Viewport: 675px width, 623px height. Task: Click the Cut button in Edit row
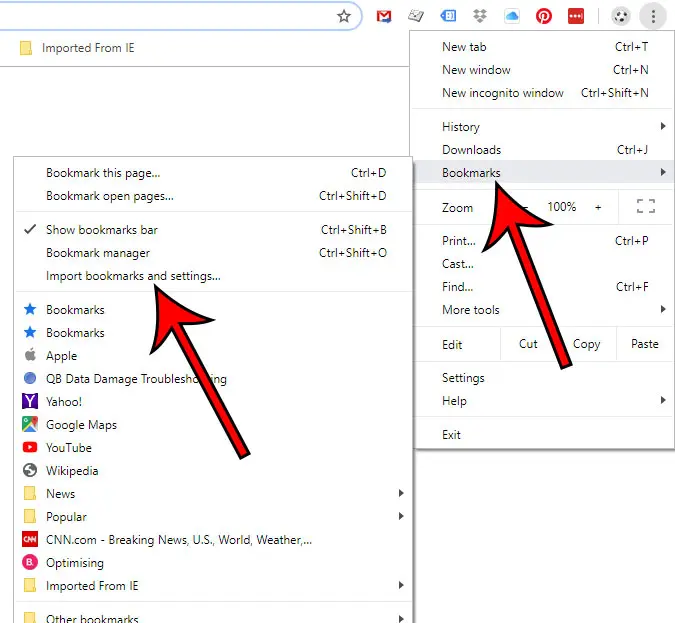click(x=528, y=344)
